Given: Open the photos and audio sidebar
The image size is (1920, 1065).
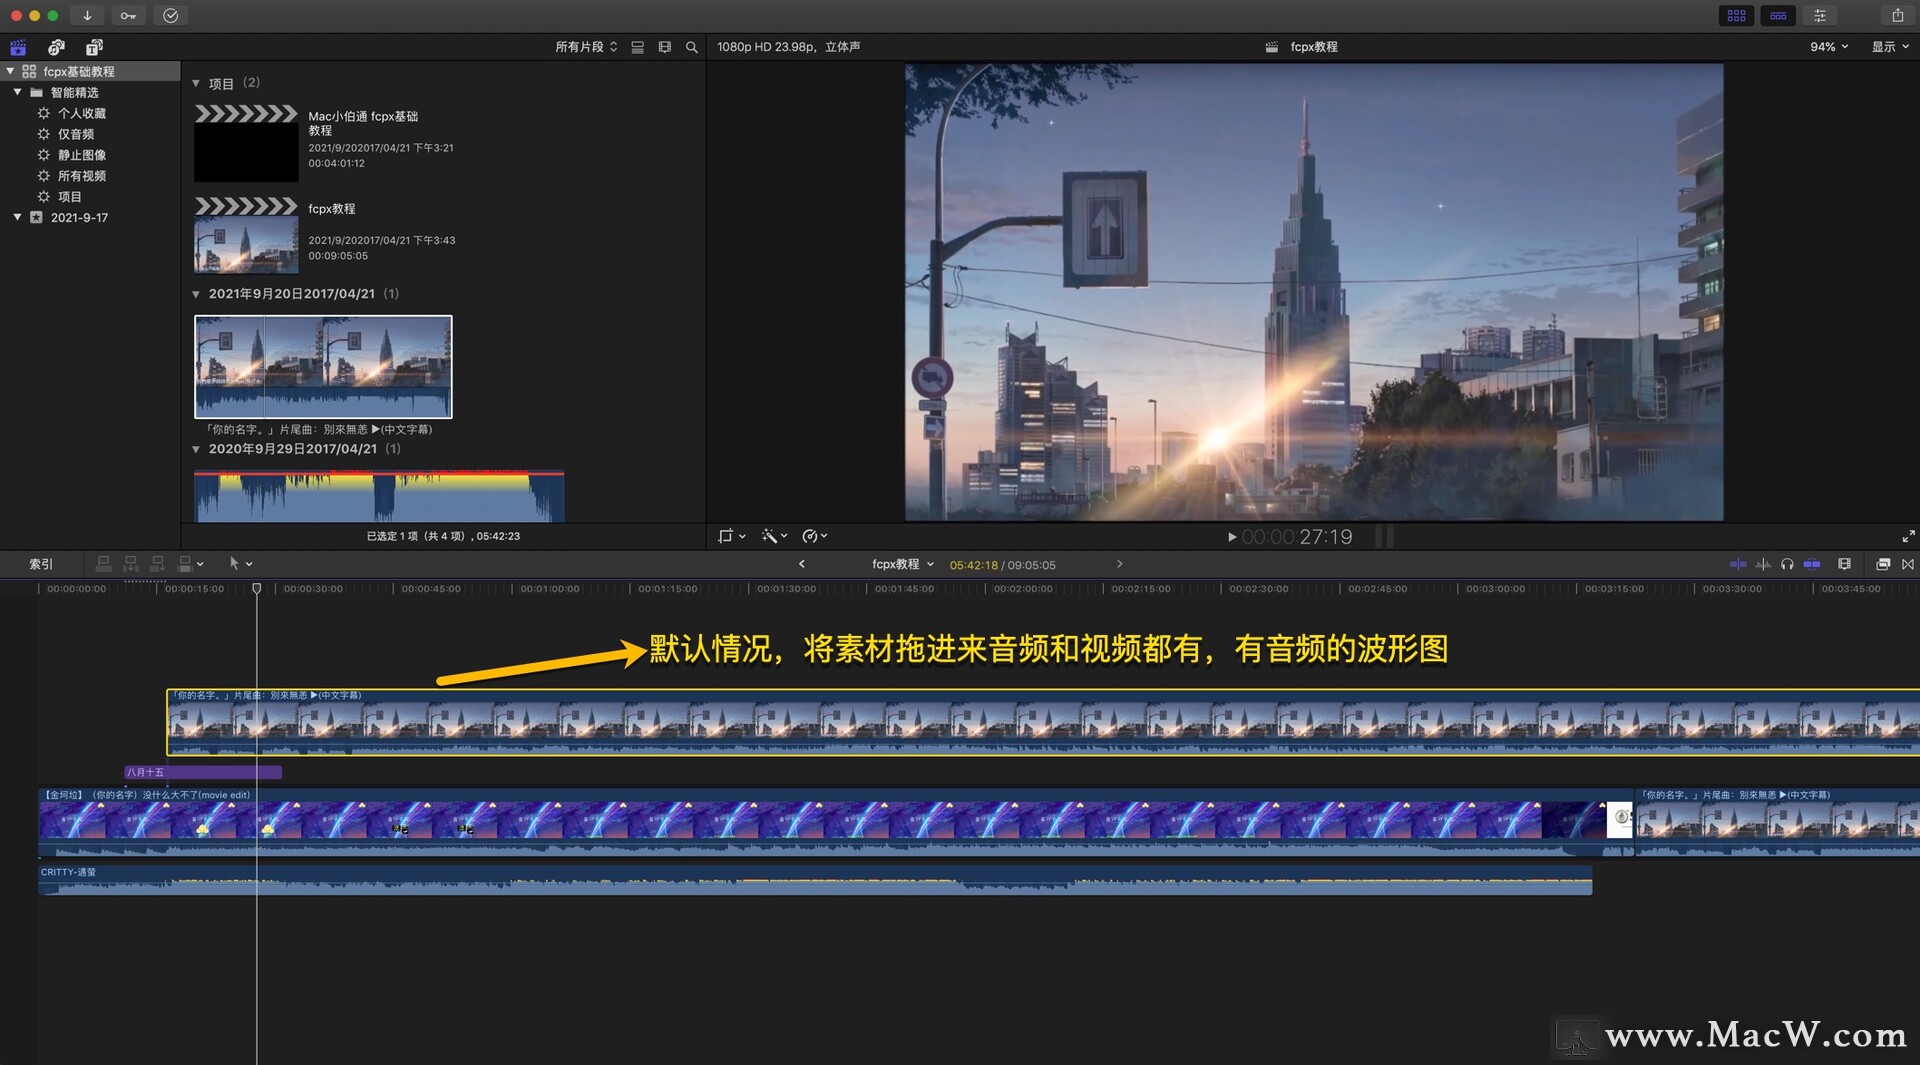Looking at the screenshot, I should [56, 47].
